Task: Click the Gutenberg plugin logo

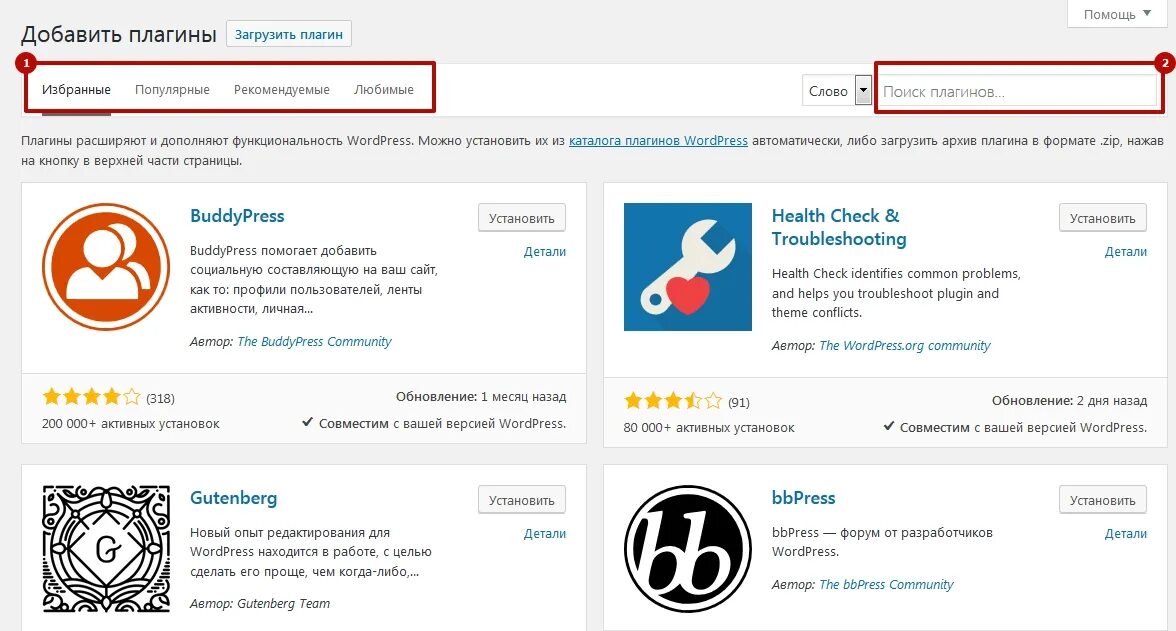Action: click(106, 548)
